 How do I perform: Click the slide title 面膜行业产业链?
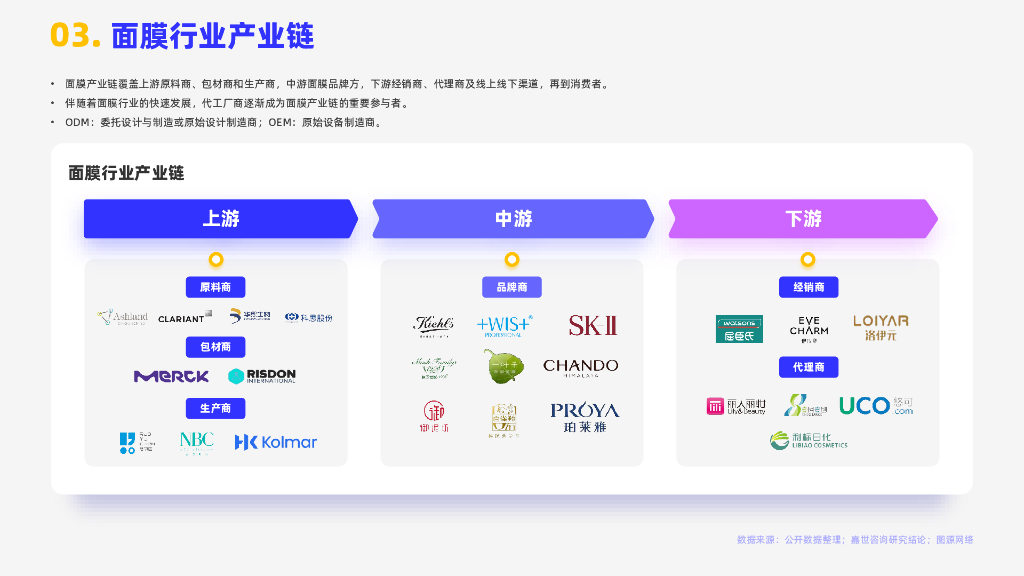pyautogui.click(x=213, y=36)
